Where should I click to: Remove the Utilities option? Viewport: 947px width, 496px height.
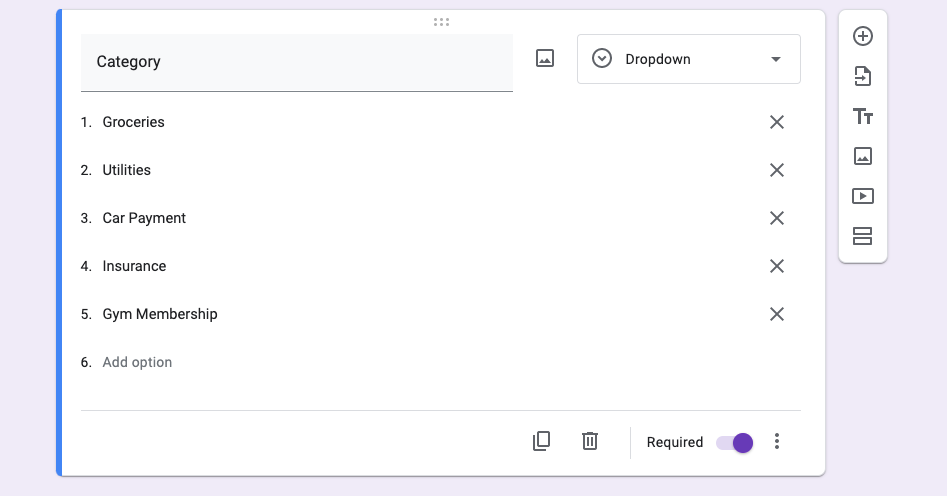pyautogui.click(x=776, y=170)
